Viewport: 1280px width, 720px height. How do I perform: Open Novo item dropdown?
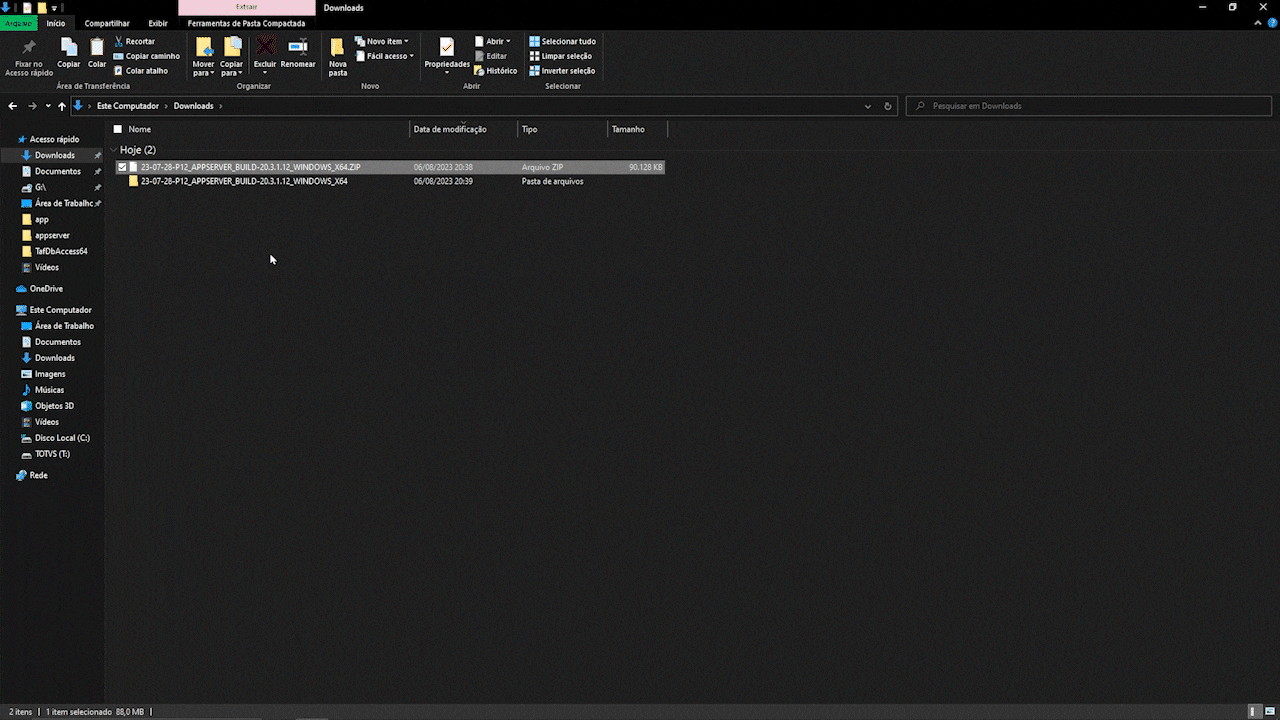(381, 42)
